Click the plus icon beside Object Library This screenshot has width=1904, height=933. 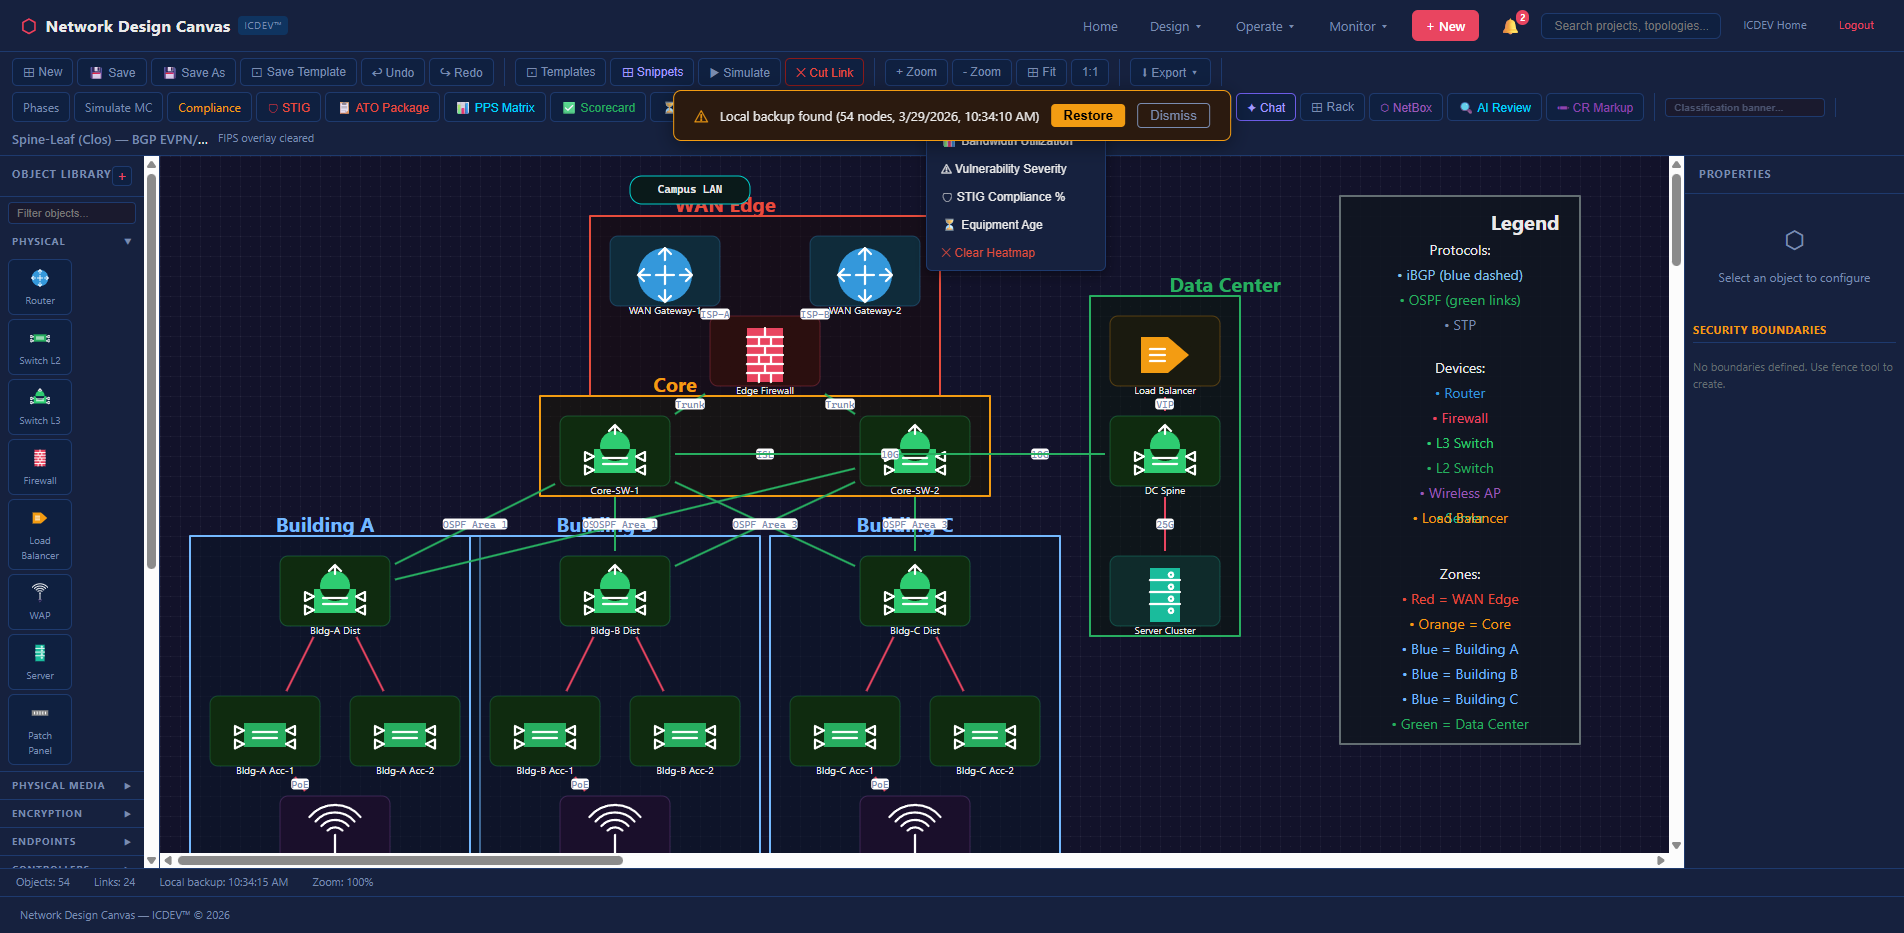tap(123, 176)
